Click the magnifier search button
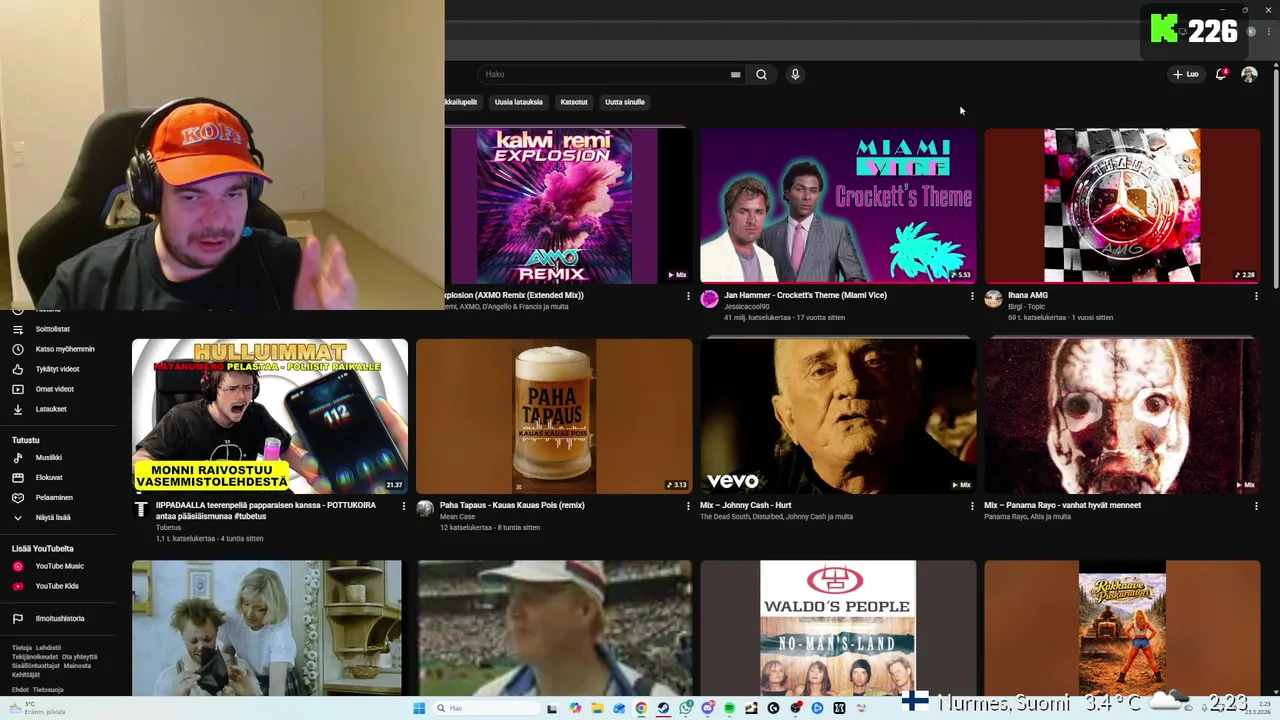Image resolution: width=1280 pixels, height=720 pixels. coord(761,74)
